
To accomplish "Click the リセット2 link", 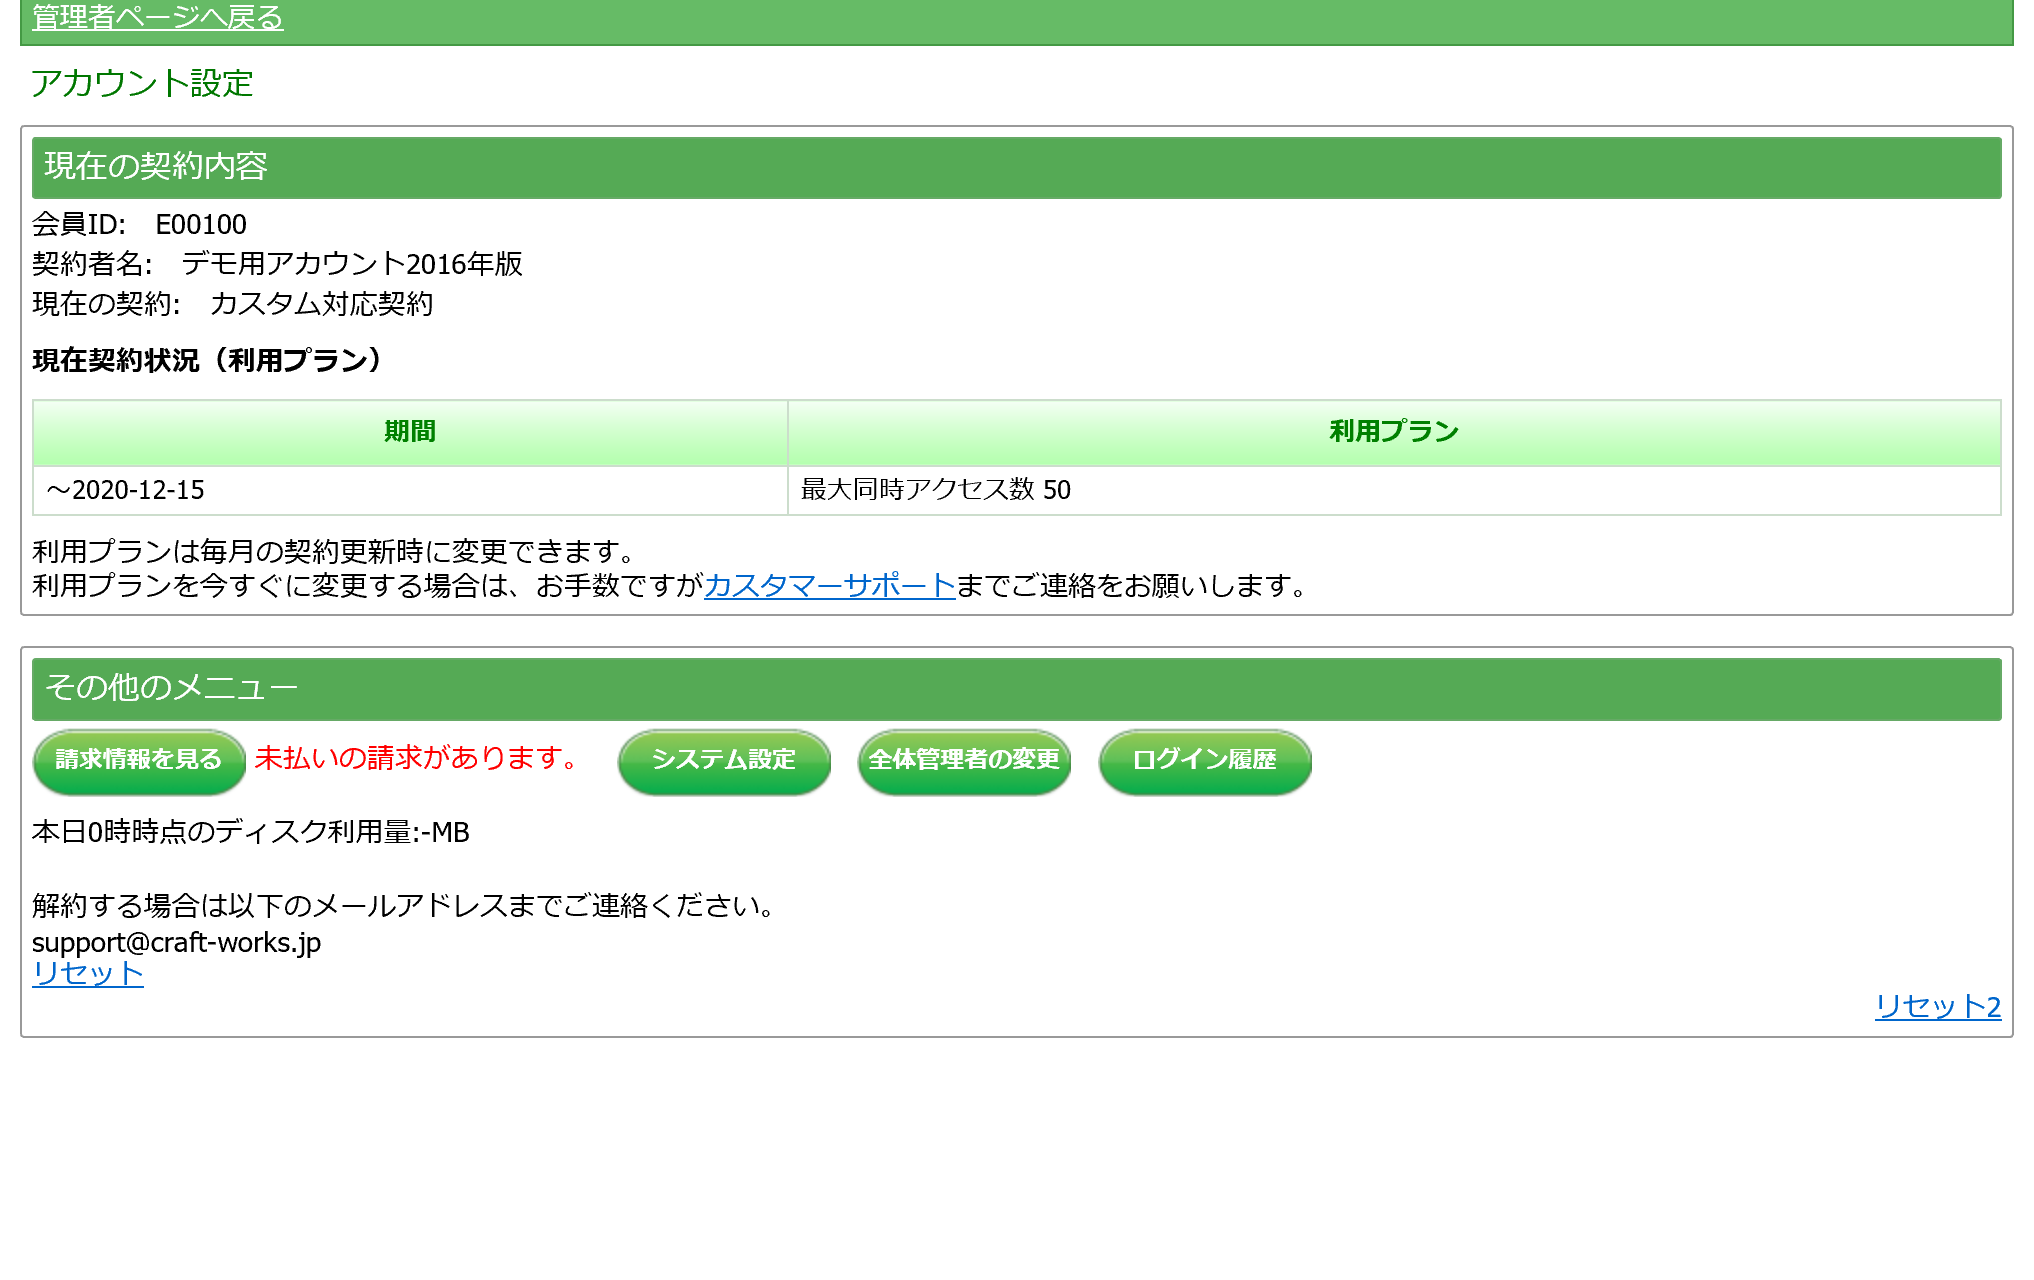I will (x=1937, y=1006).
